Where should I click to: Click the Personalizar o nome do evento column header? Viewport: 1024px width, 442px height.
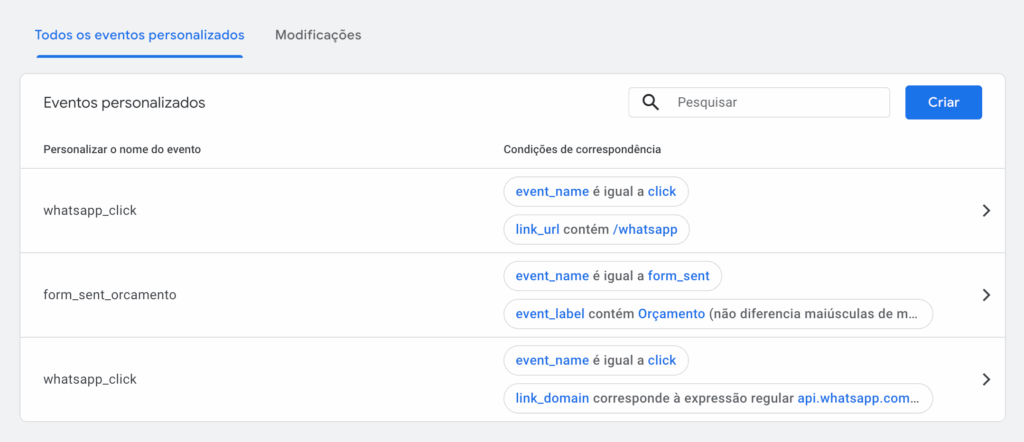[x=122, y=150]
